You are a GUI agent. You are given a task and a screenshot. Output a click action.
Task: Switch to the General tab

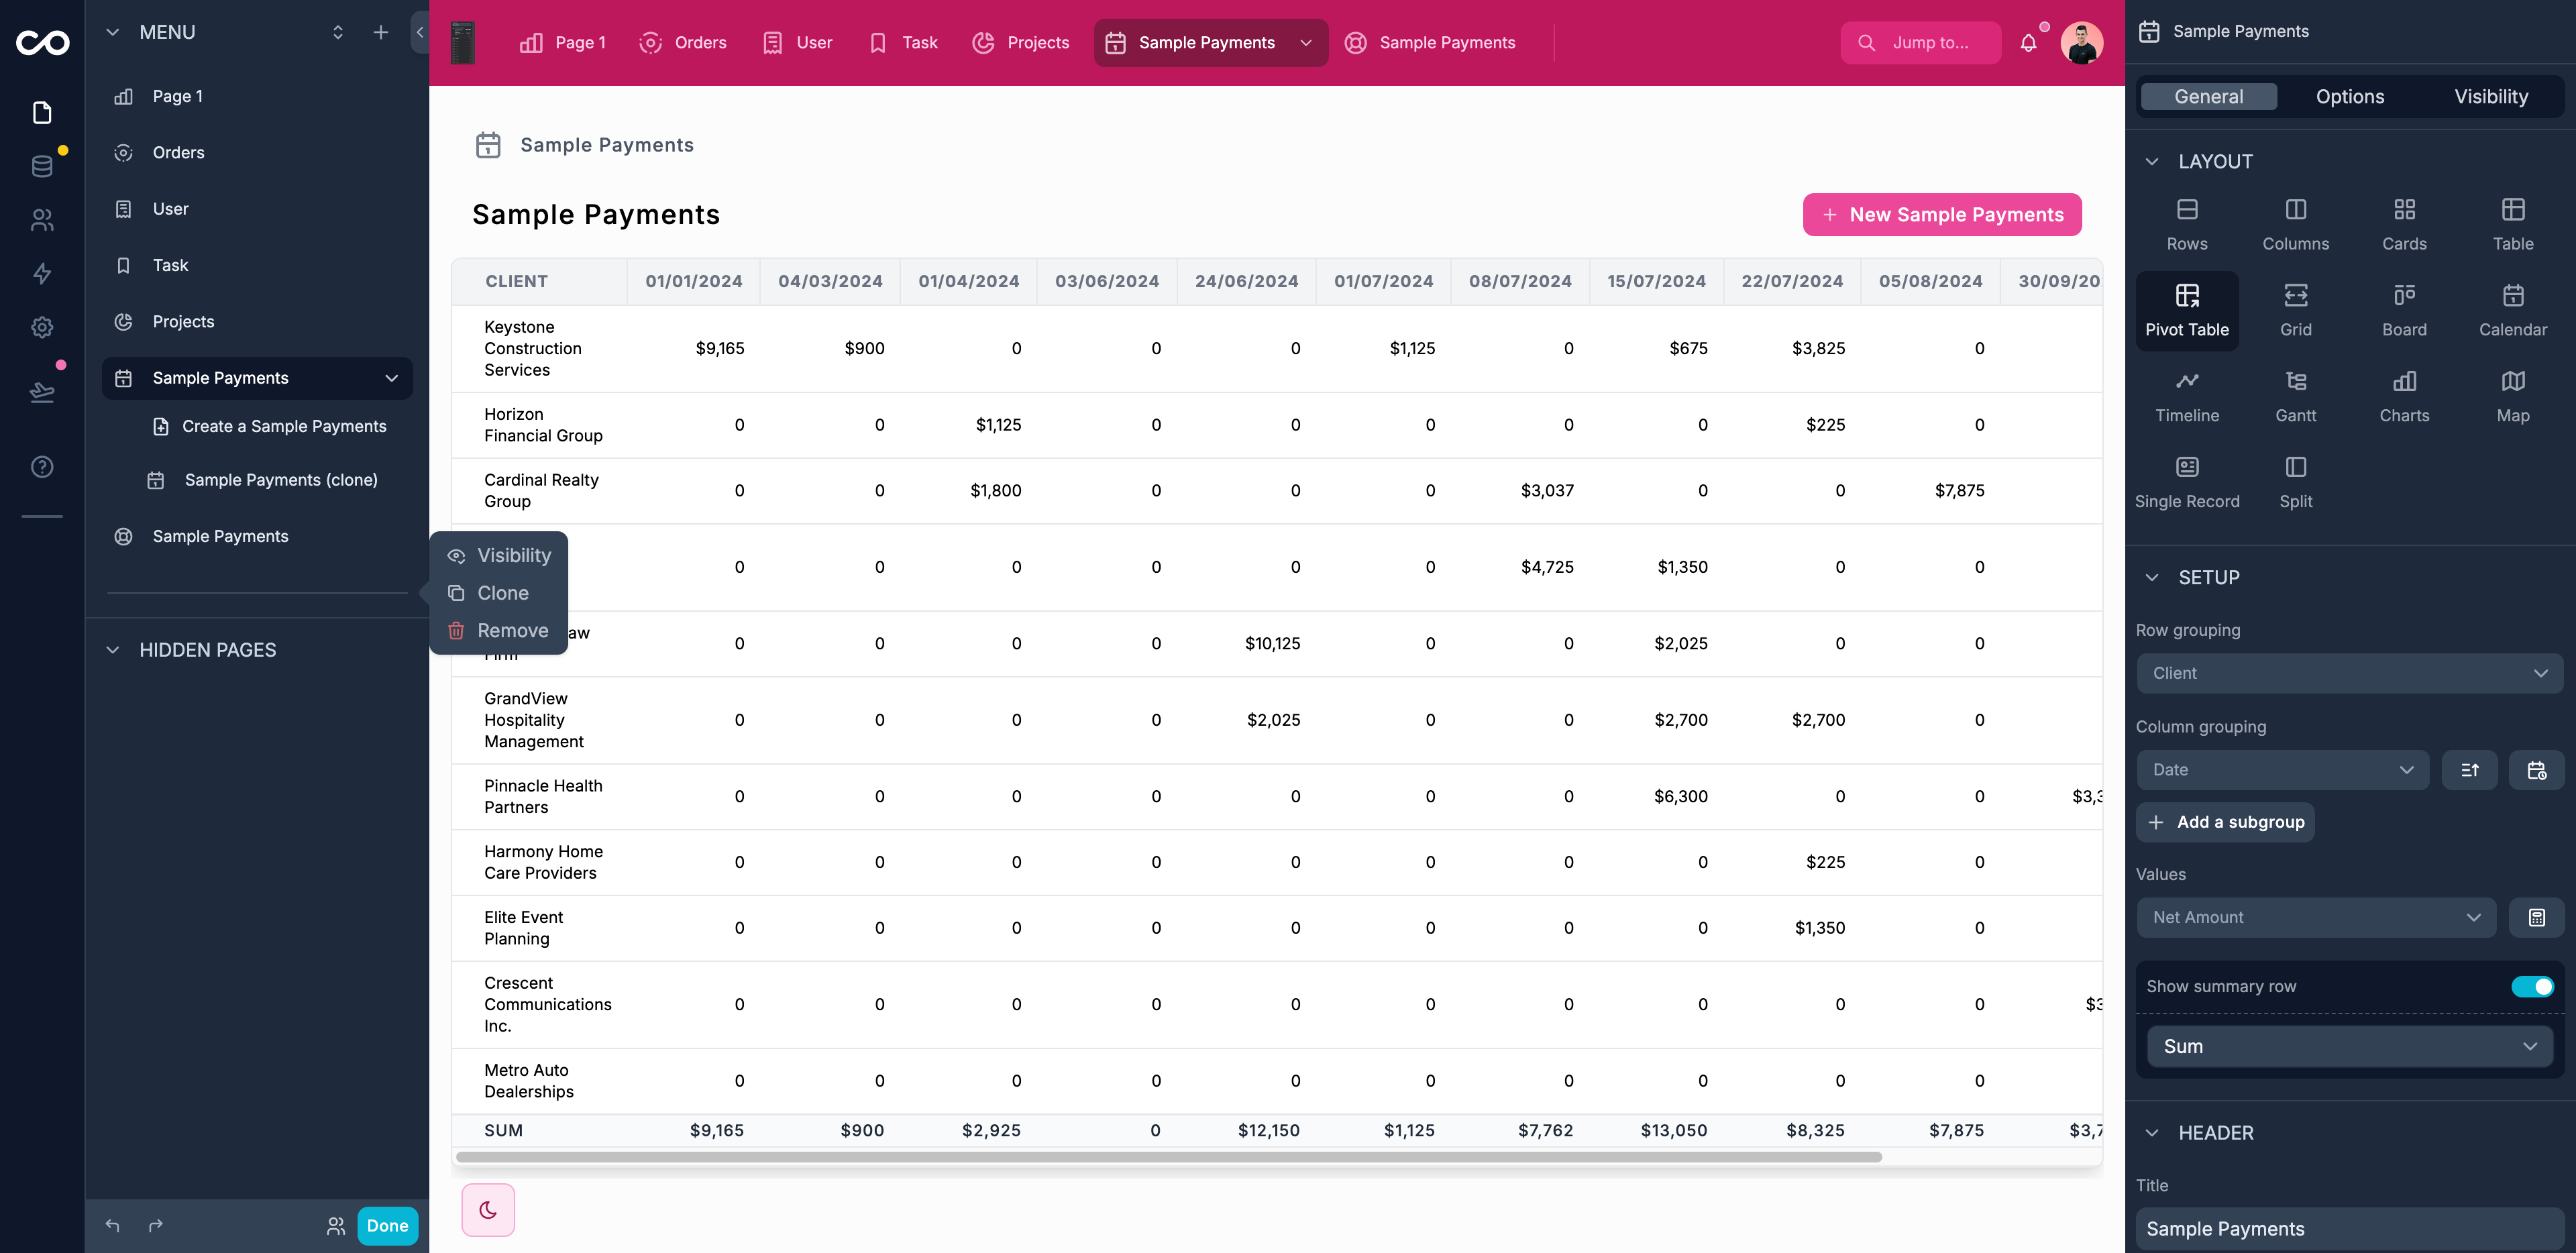(2208, 96)
